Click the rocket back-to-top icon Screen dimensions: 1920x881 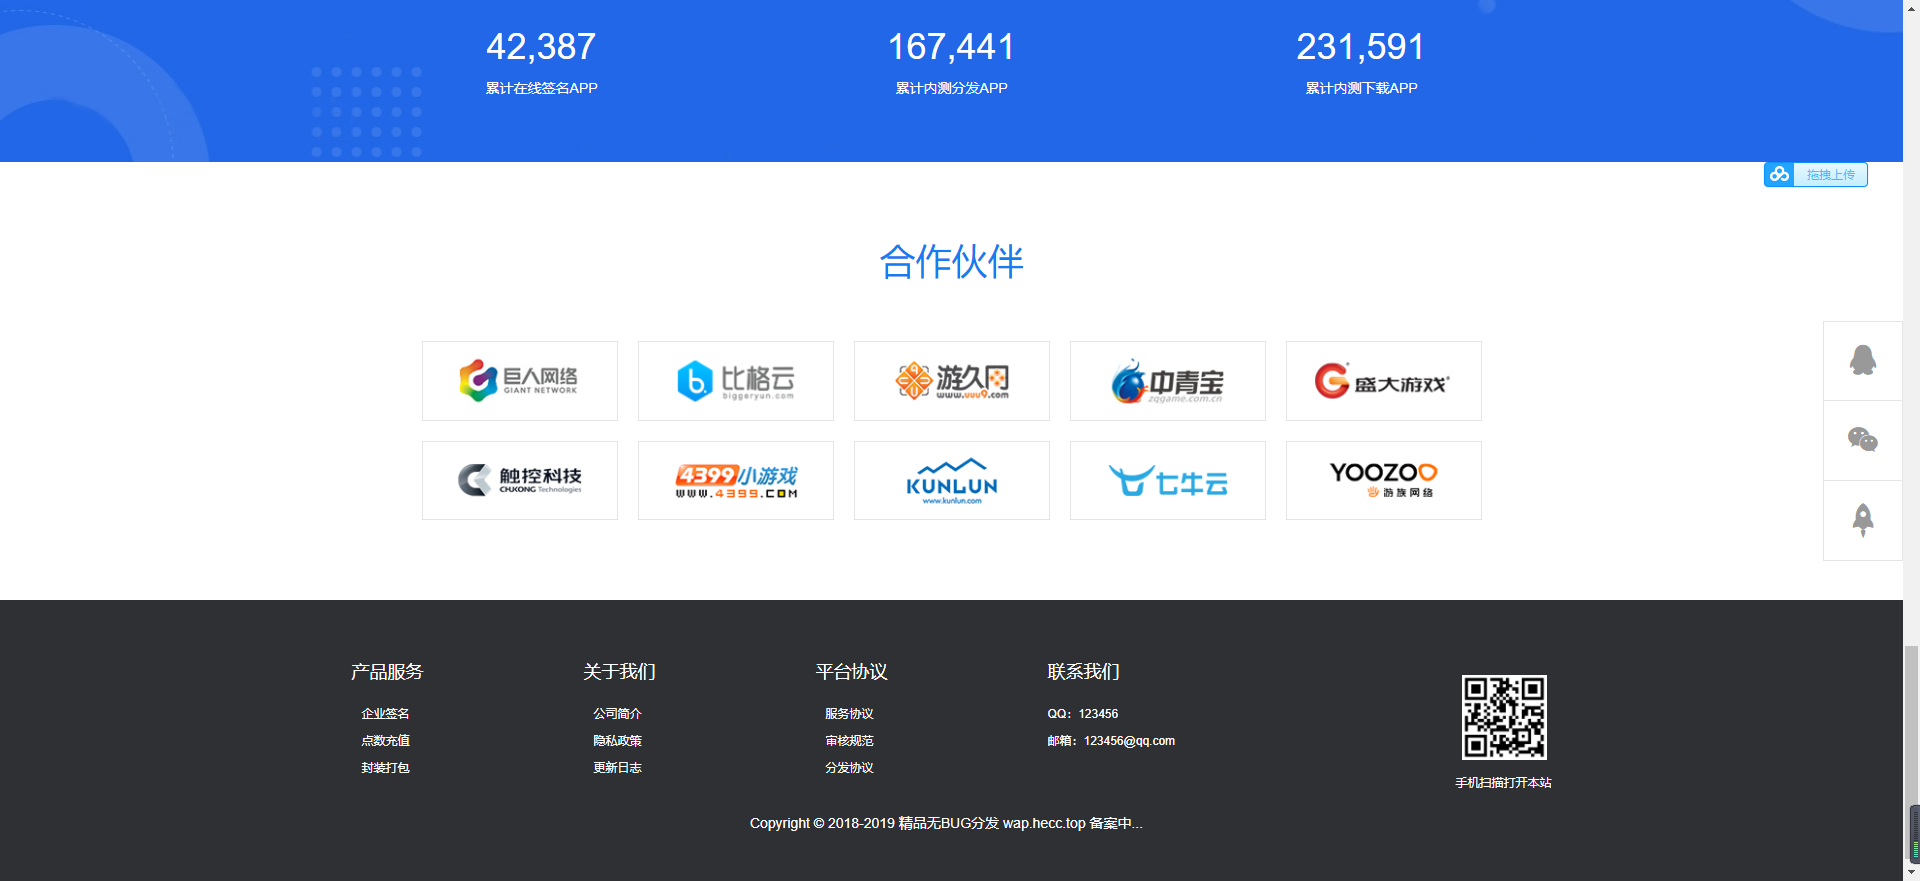(x=1862, y=520)
